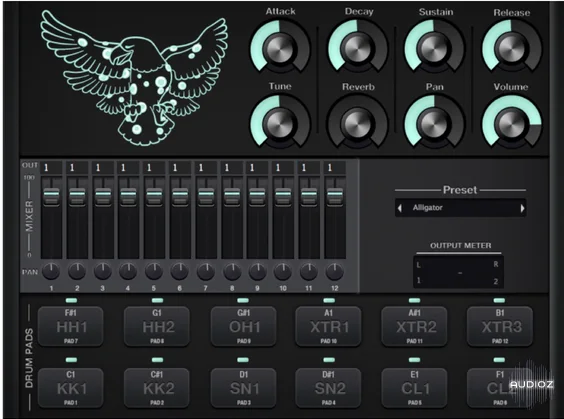Click the pan knob for channel 2

click(77, 271)
